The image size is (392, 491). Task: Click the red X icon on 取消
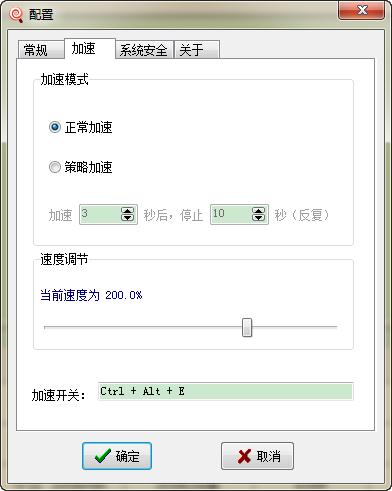(244, 456)
